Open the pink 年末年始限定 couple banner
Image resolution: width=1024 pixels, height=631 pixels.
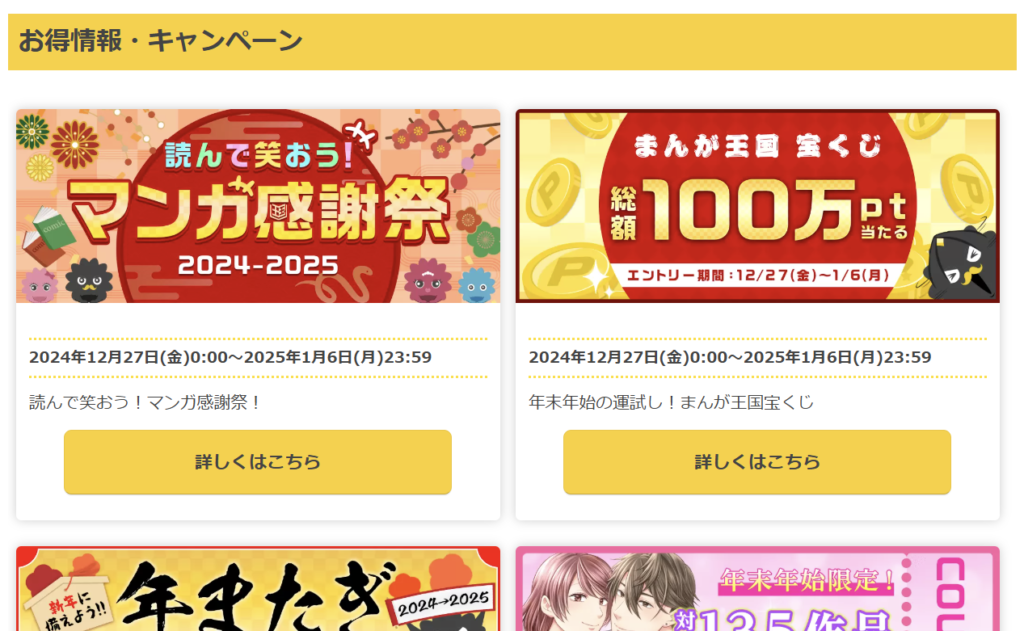coord(758,589)
